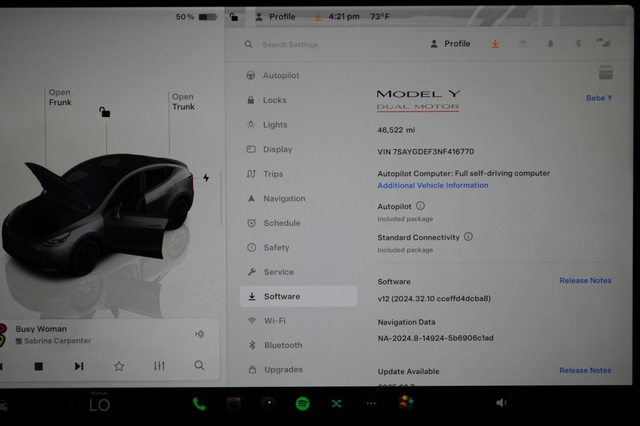The image size is (640, 426).
Task: Click navigation data NA-2024.8-14924 text
Action: (x=436, y=338)
